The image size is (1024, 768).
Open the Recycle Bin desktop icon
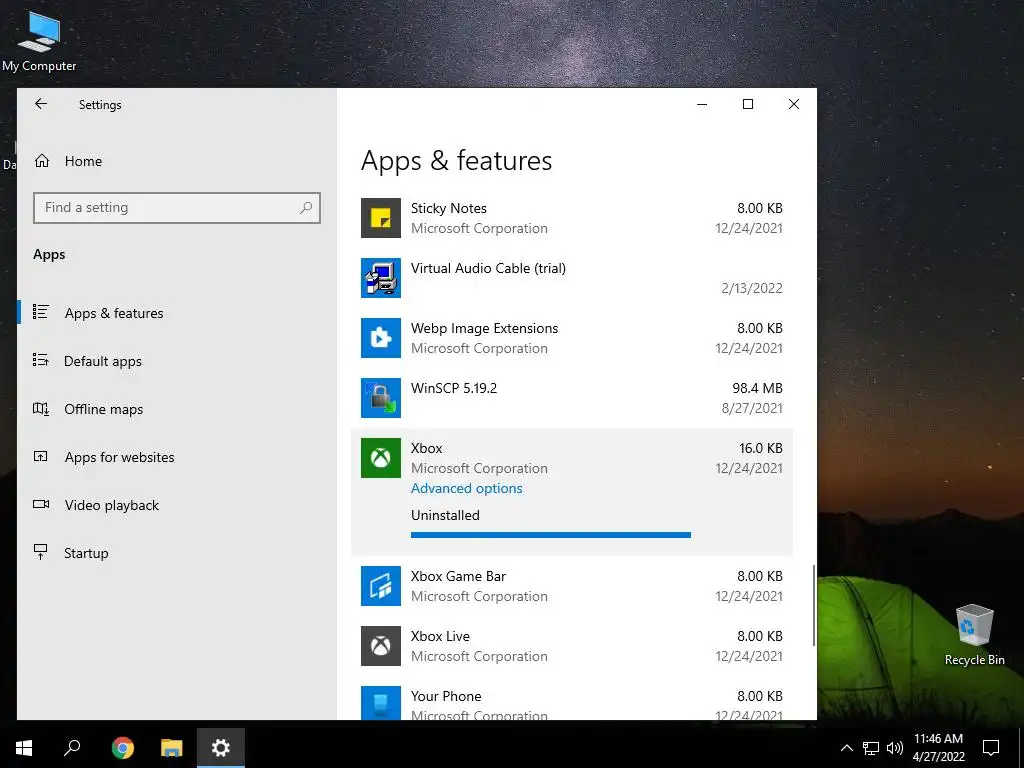click(x=974, y=634)
